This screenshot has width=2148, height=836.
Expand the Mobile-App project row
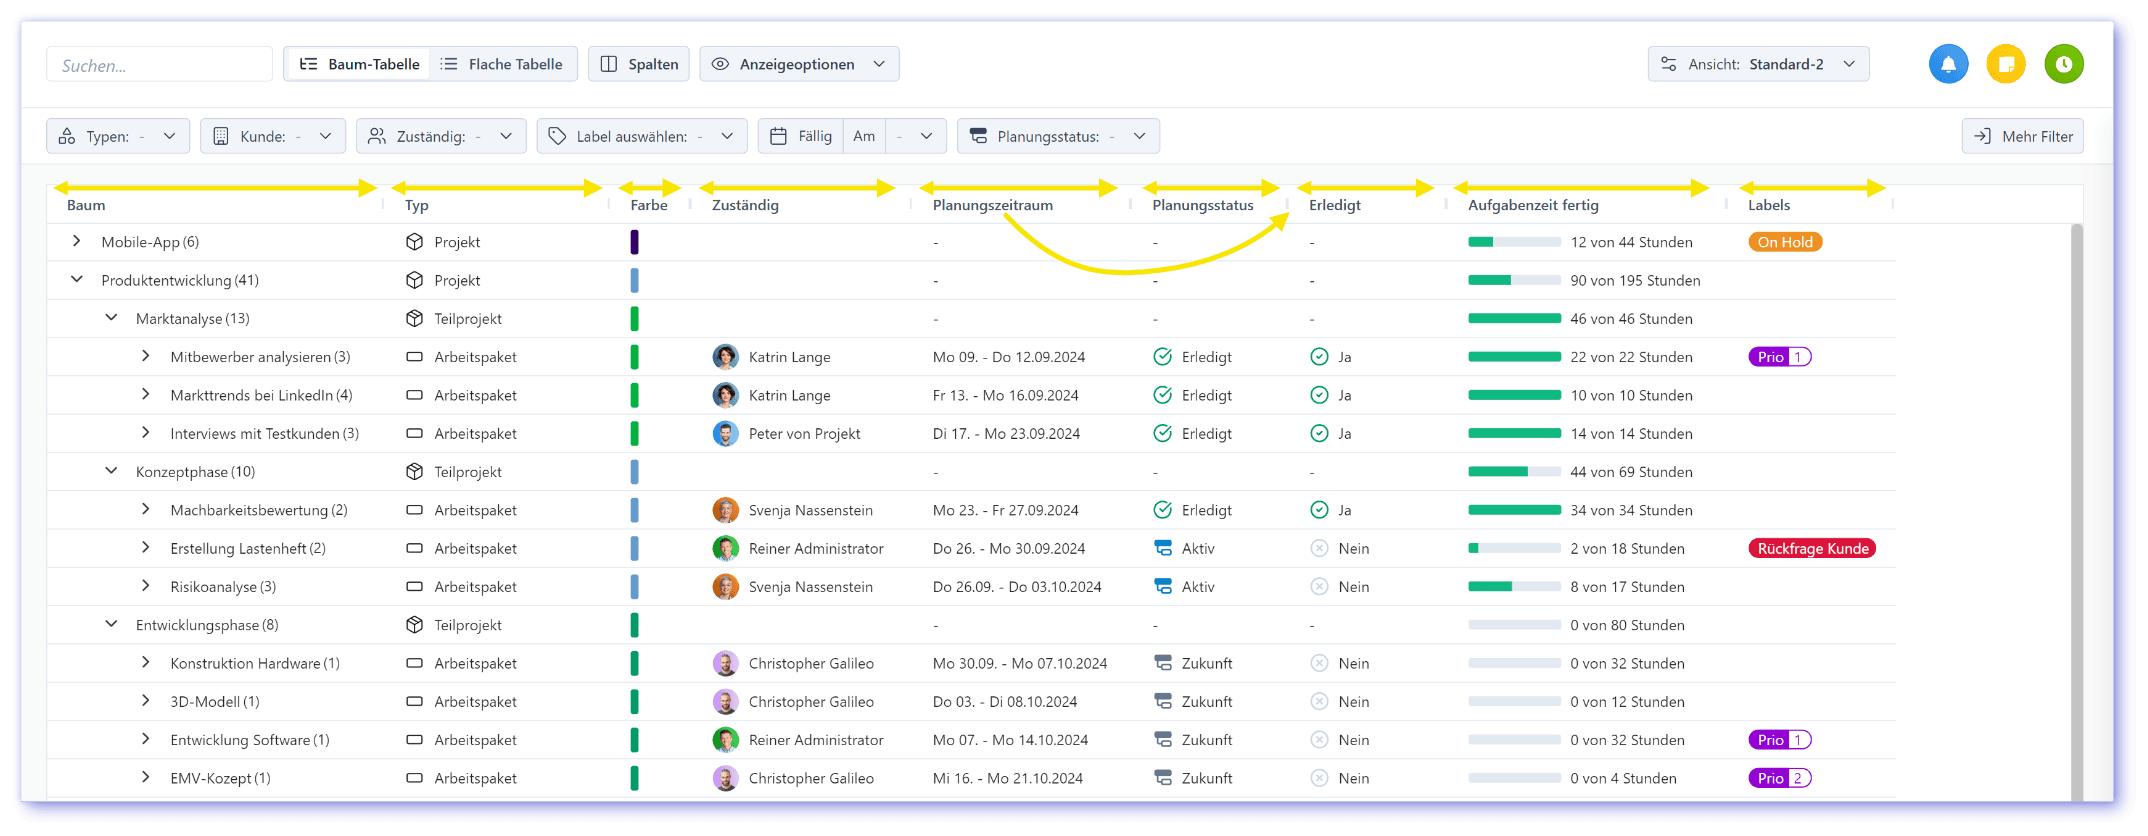pos(77,242)
